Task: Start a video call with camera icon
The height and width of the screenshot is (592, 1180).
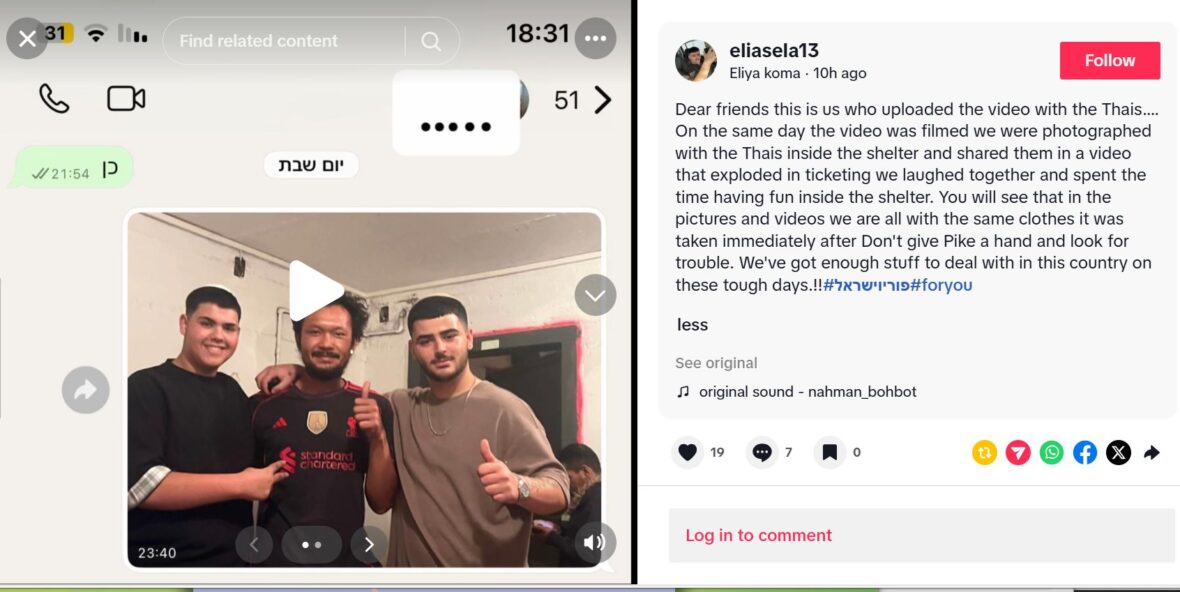Action: point(126,99)
